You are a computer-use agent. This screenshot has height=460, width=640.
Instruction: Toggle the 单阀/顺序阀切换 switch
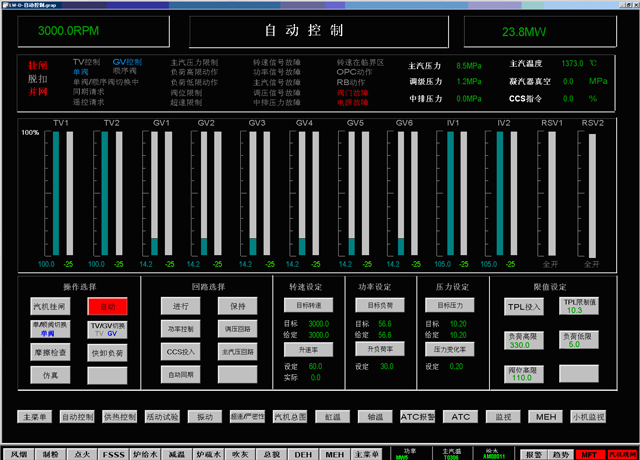tap(48, 329)
